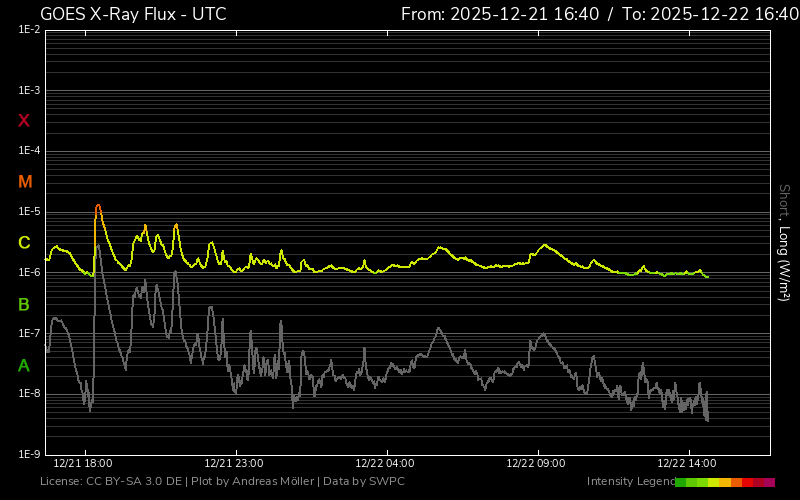Click the '12/22 09:00' time axis label

(x=536, y=464)
